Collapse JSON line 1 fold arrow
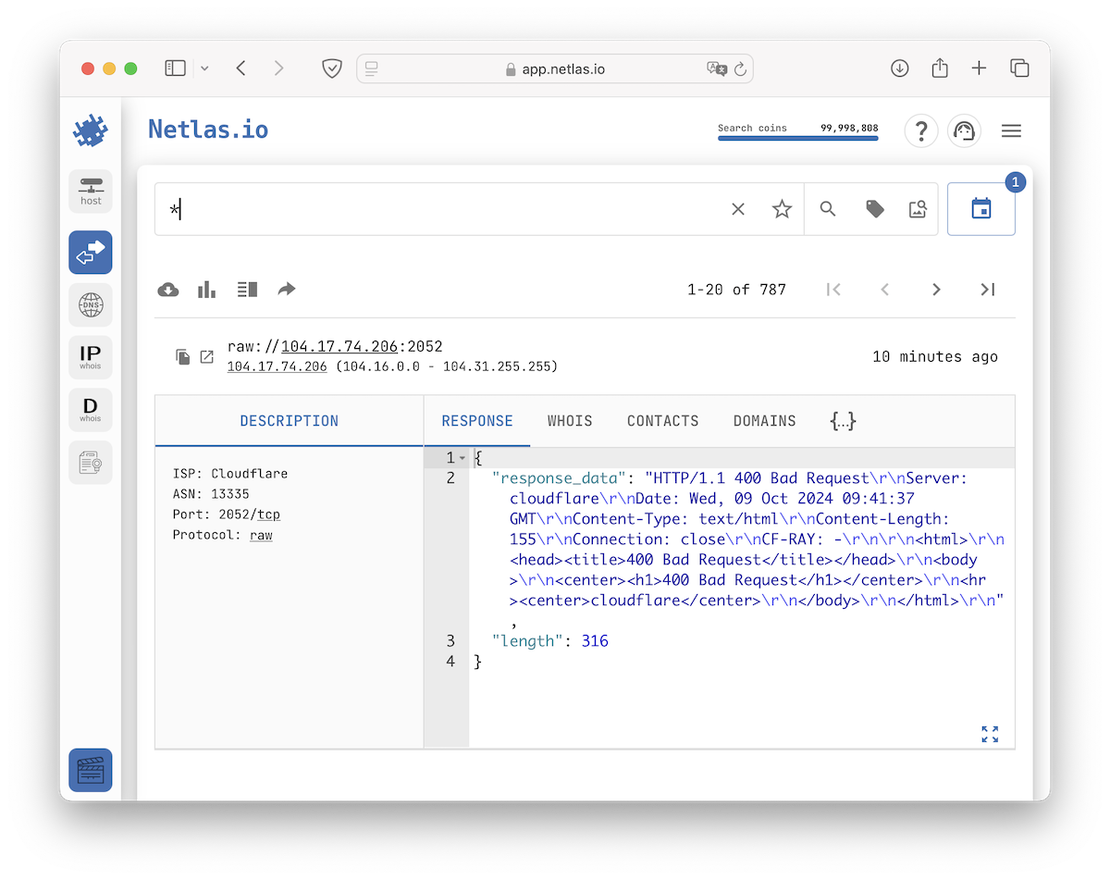The height and width of the screenshot is (880, 1110). coord(462,458)
